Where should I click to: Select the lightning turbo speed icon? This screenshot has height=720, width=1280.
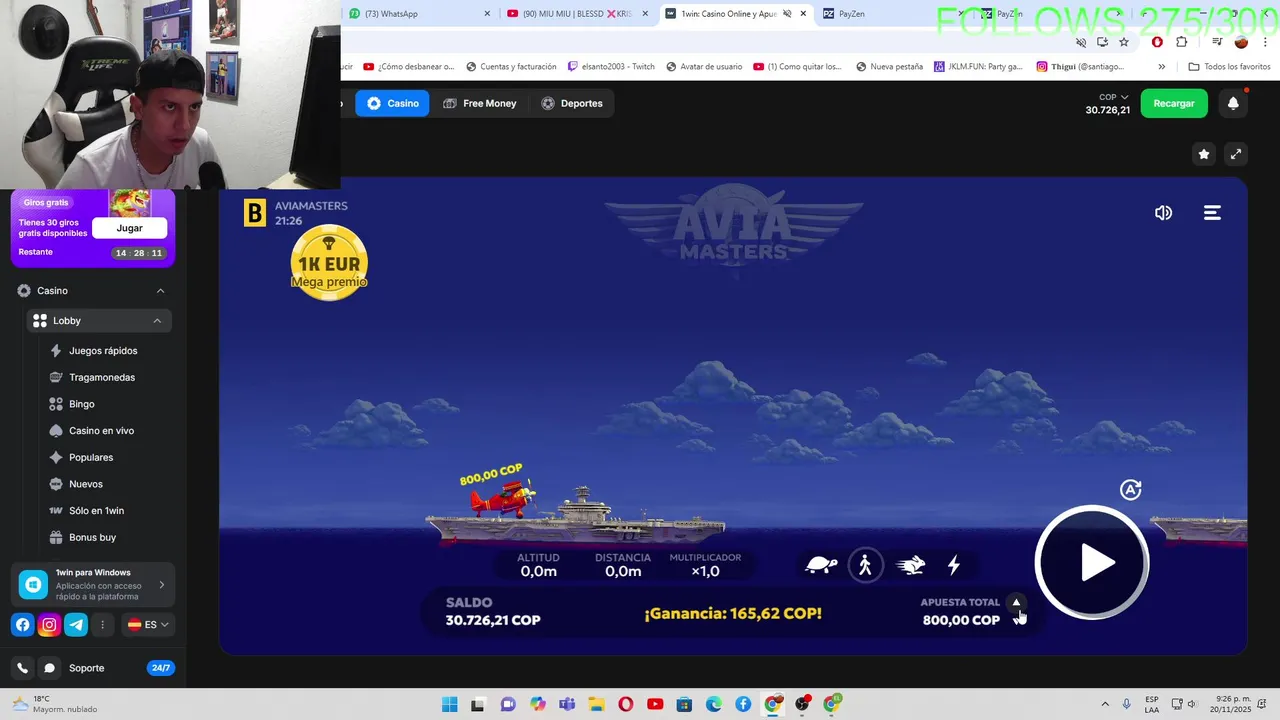[954, 565]
